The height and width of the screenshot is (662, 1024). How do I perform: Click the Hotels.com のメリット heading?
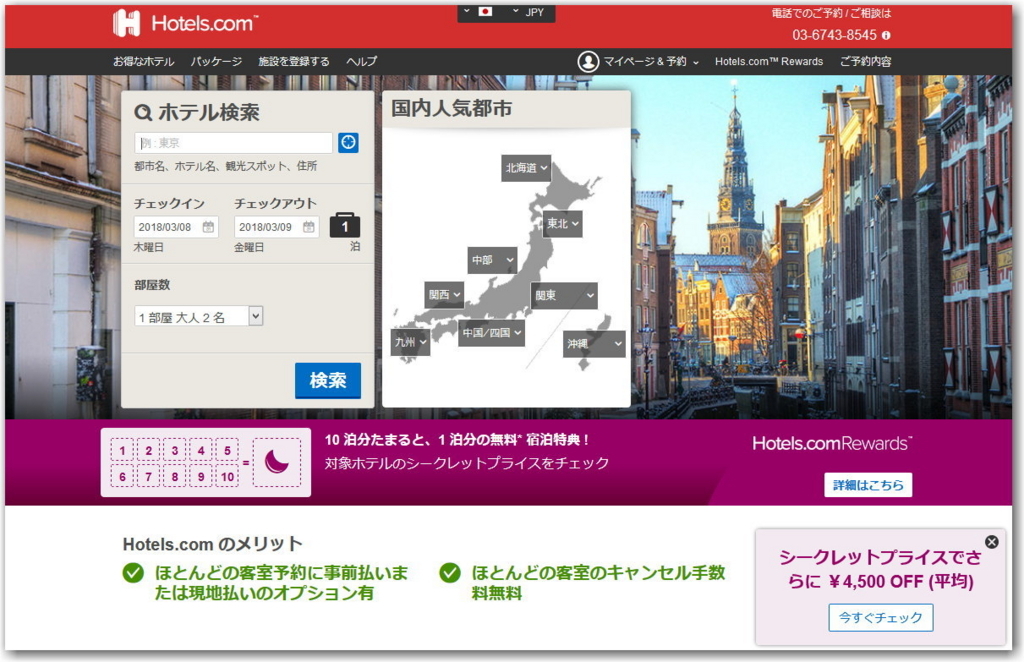pyautogui.click(x=213, y=544)
